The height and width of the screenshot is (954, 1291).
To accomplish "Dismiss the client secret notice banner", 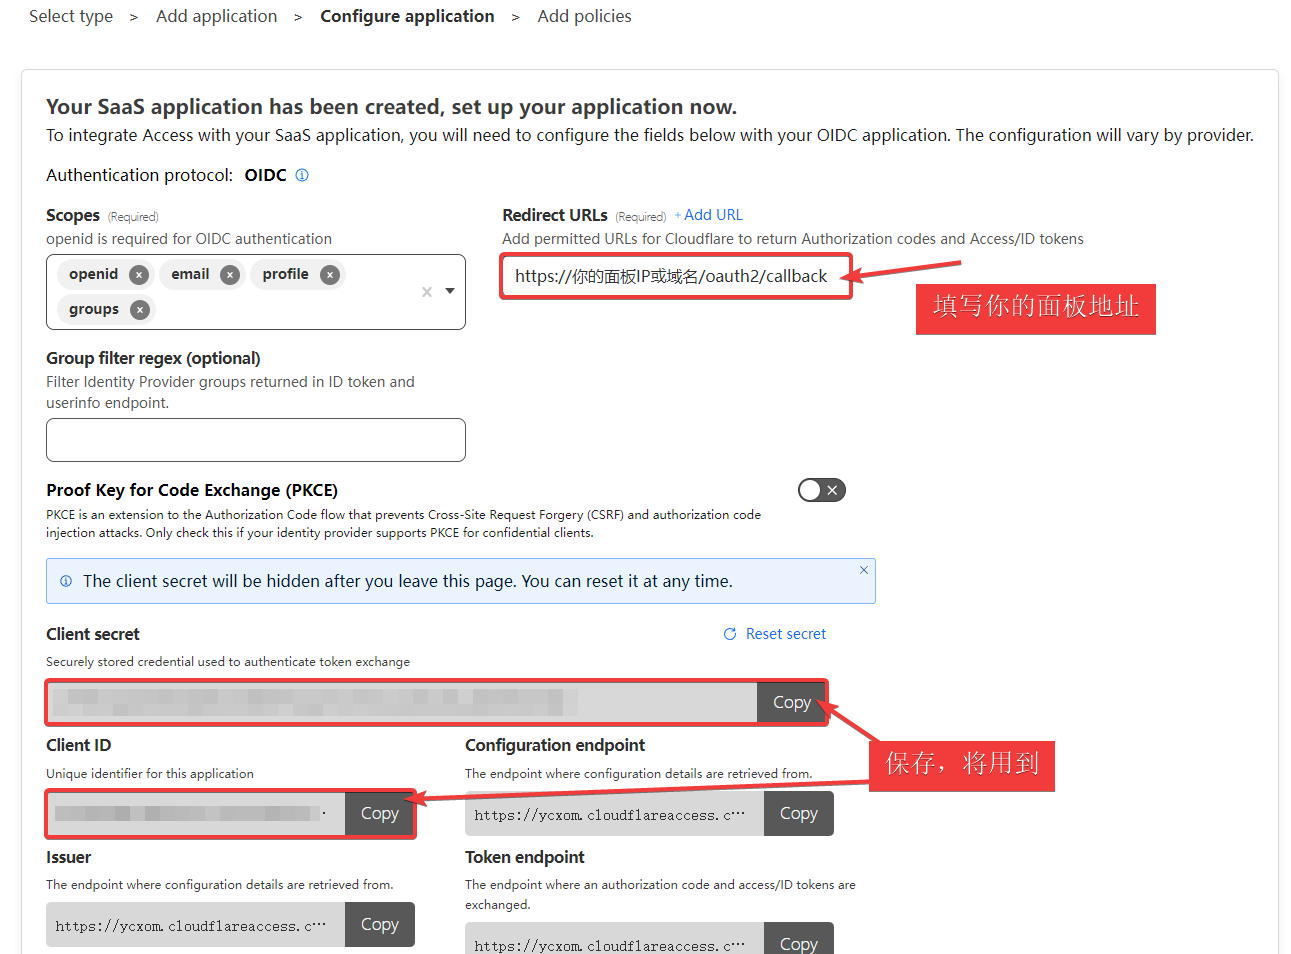I will 864,570.
